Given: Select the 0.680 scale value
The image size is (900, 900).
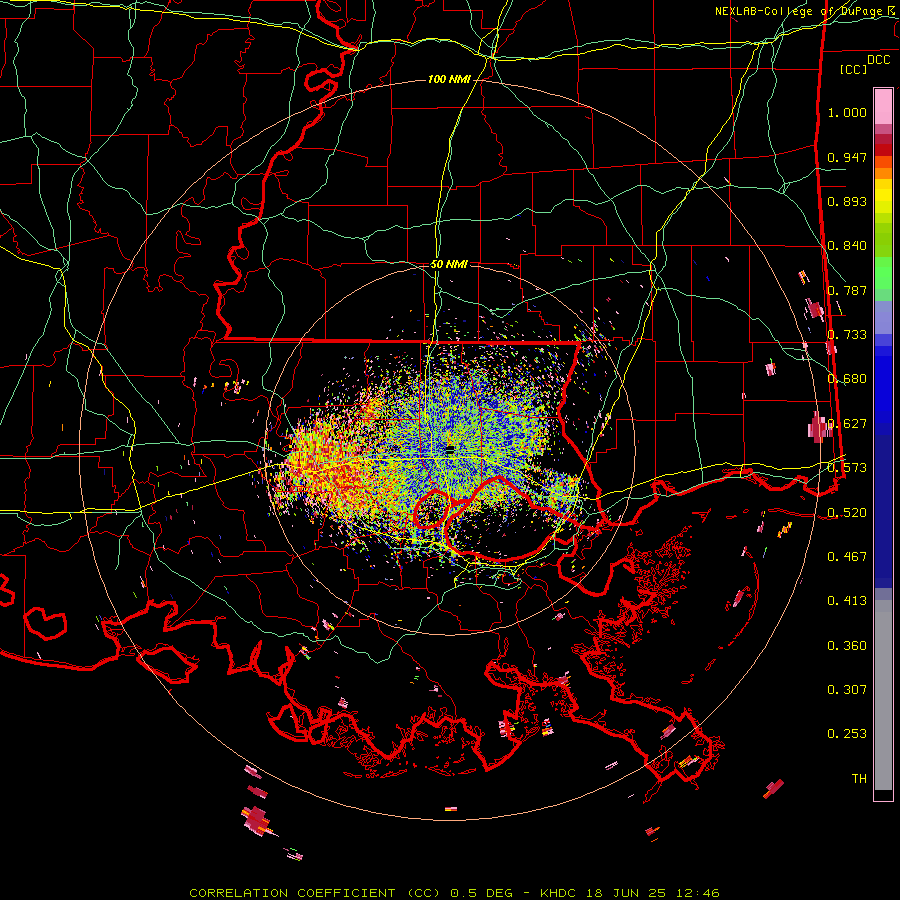Looking at the screenshot, I should tap(847, 379).
